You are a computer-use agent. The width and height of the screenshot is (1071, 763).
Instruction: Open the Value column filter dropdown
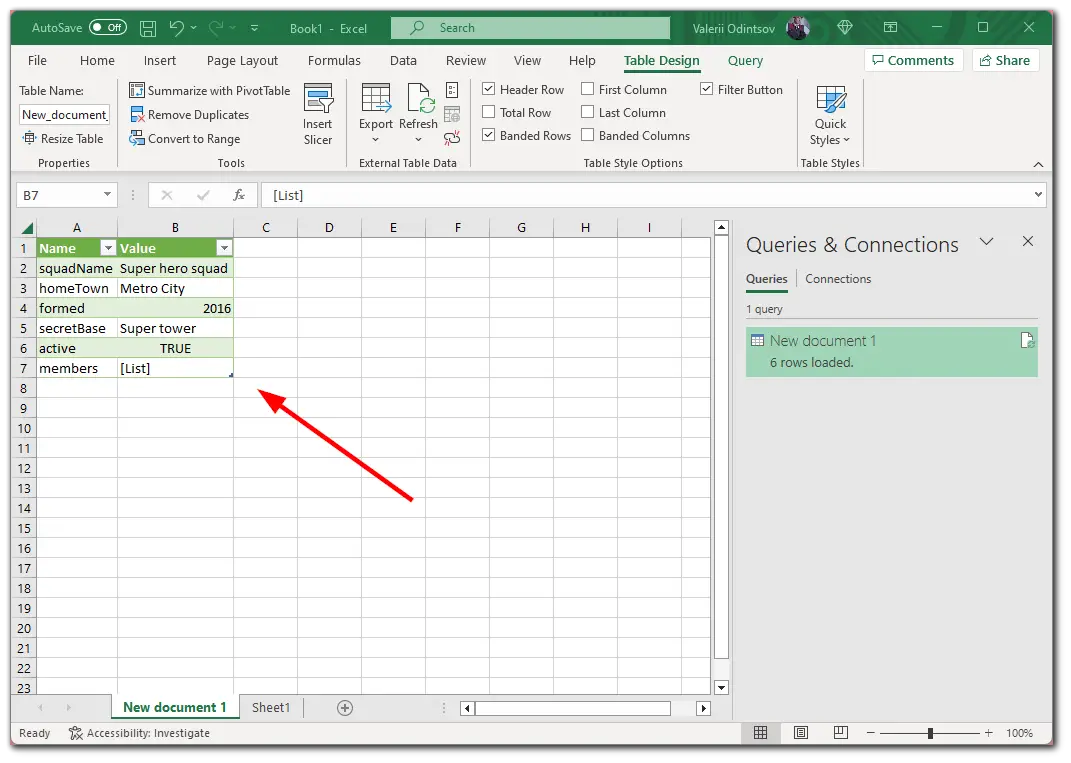(x=224, y=248)
